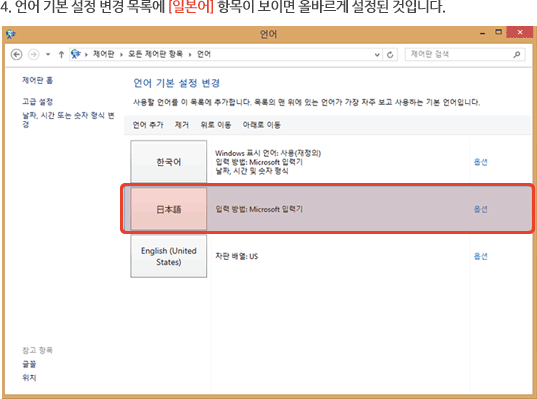Expand the address bar history dropdown
Image resolution: width=537 pixels, height=399 pixels.
coord(377,54)
